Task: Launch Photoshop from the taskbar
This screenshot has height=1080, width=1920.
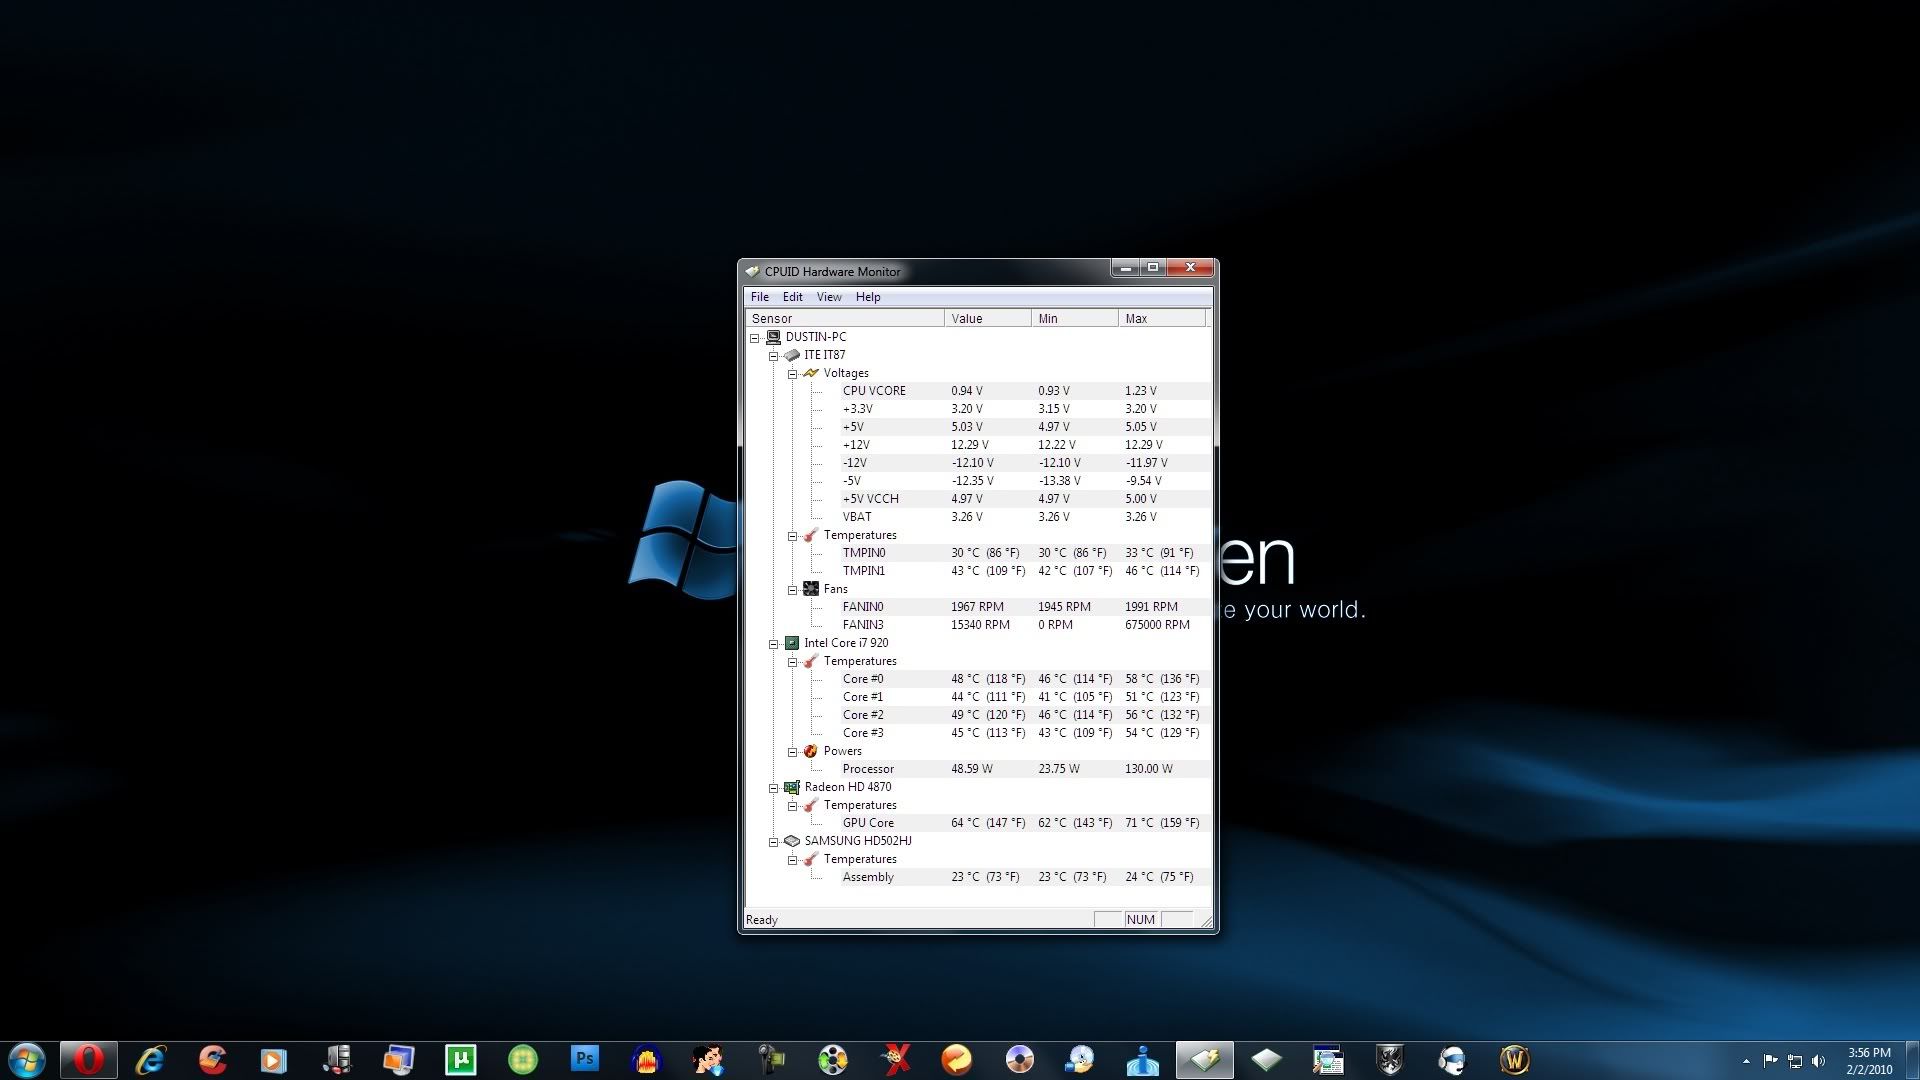Action: 585,1058
